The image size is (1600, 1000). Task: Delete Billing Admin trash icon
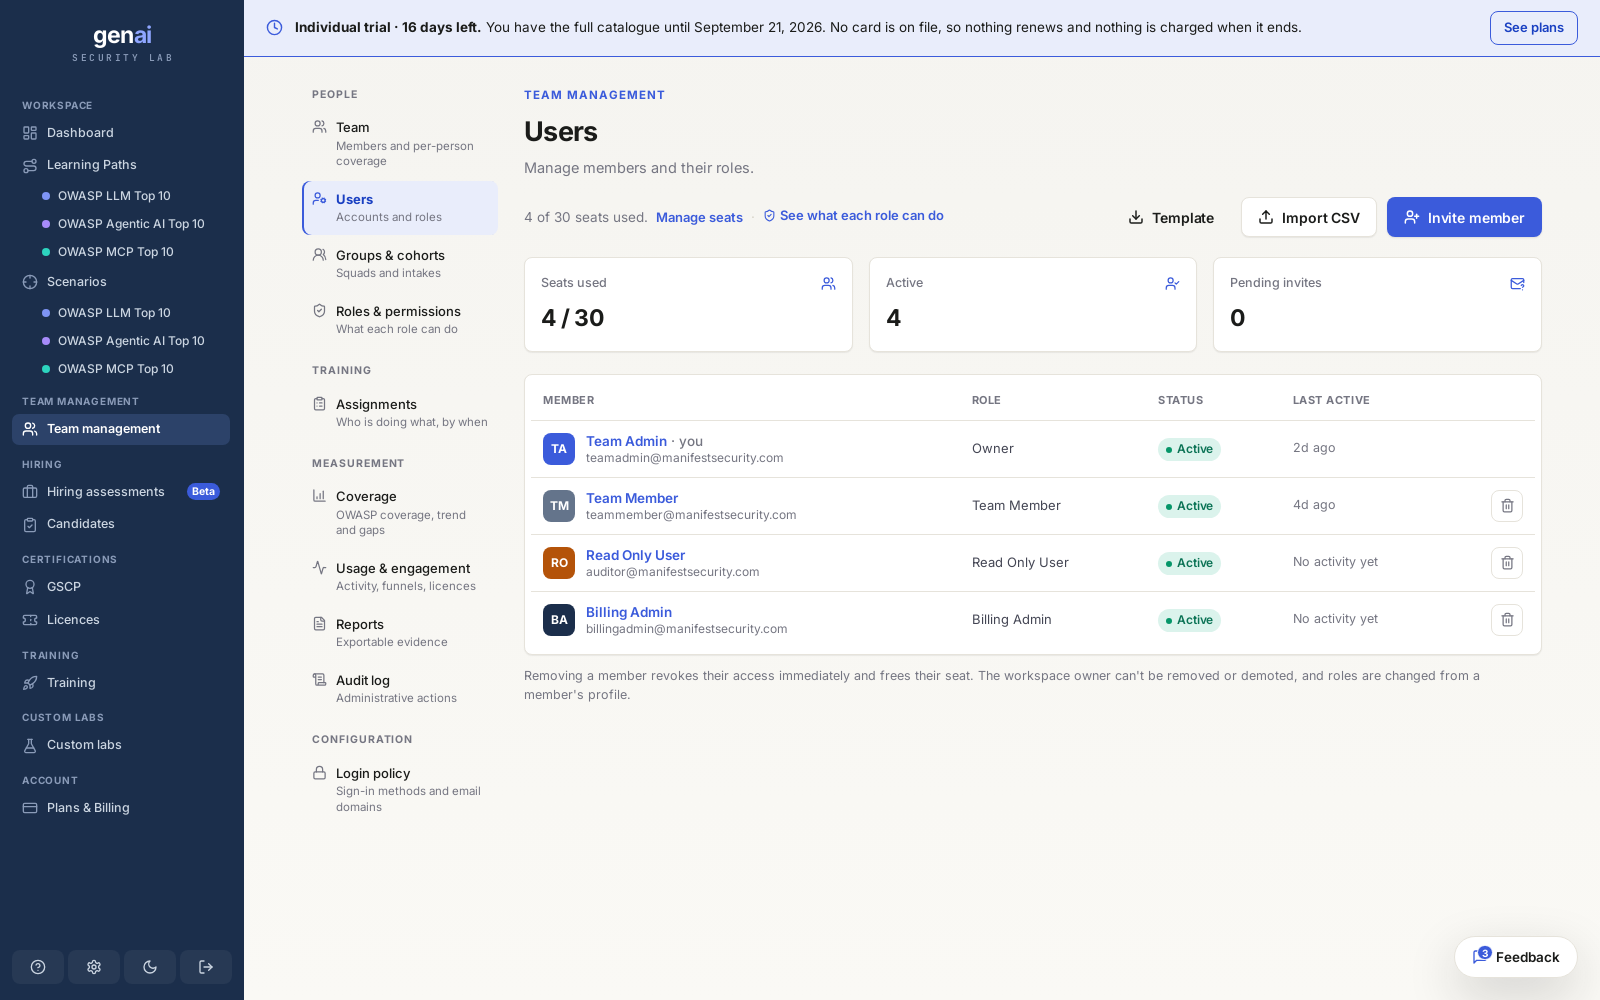(1507, 620)
